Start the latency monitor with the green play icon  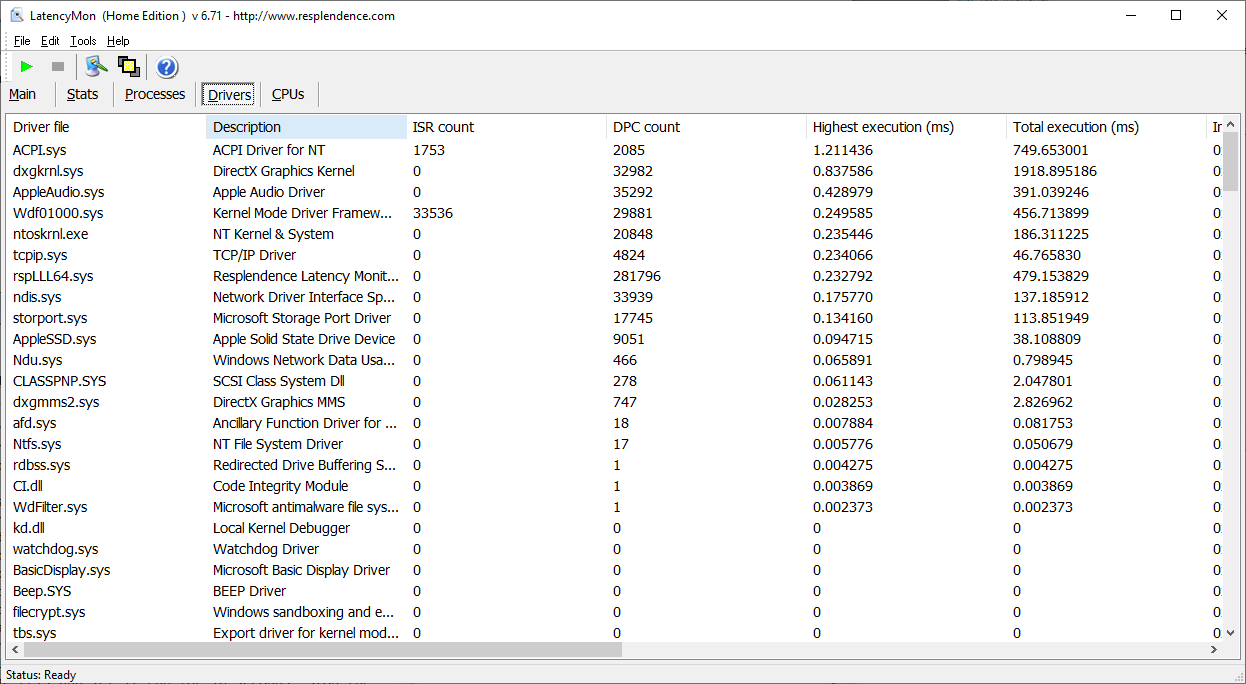27,67
